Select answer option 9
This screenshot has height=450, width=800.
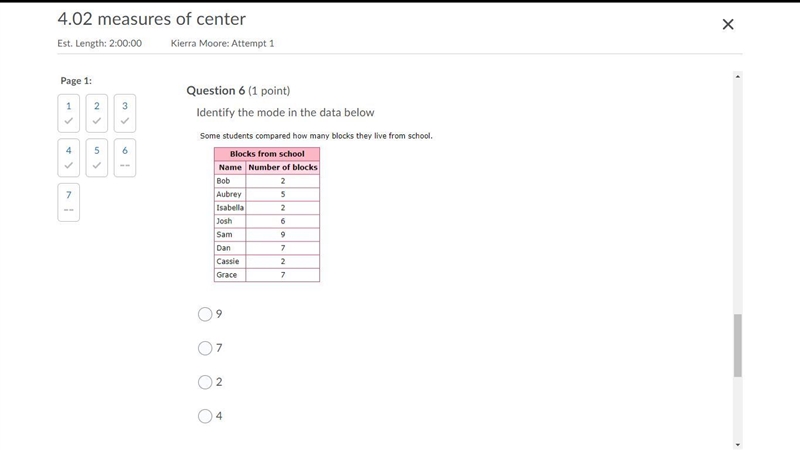[205, 314]
